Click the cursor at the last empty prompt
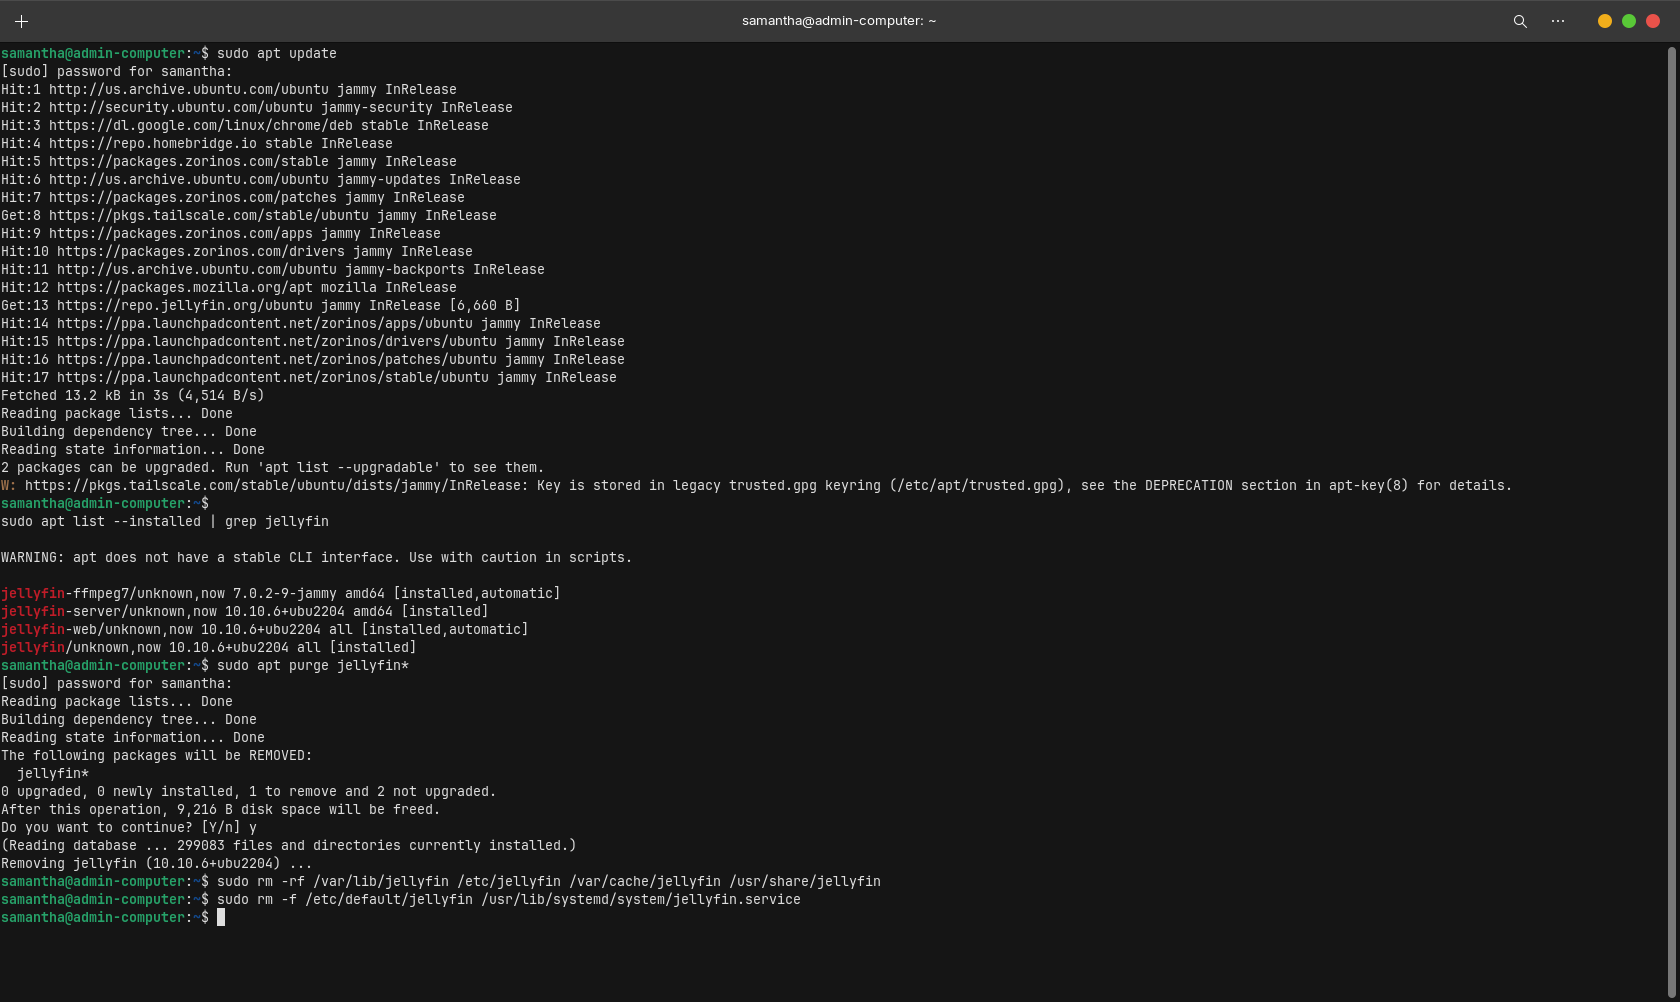1680x1002 pixels. [x=221, y=918]
